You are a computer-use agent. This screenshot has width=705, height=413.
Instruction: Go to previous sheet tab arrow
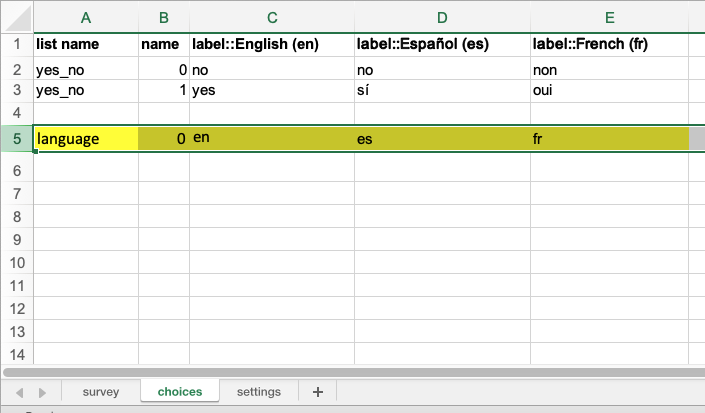19,393
